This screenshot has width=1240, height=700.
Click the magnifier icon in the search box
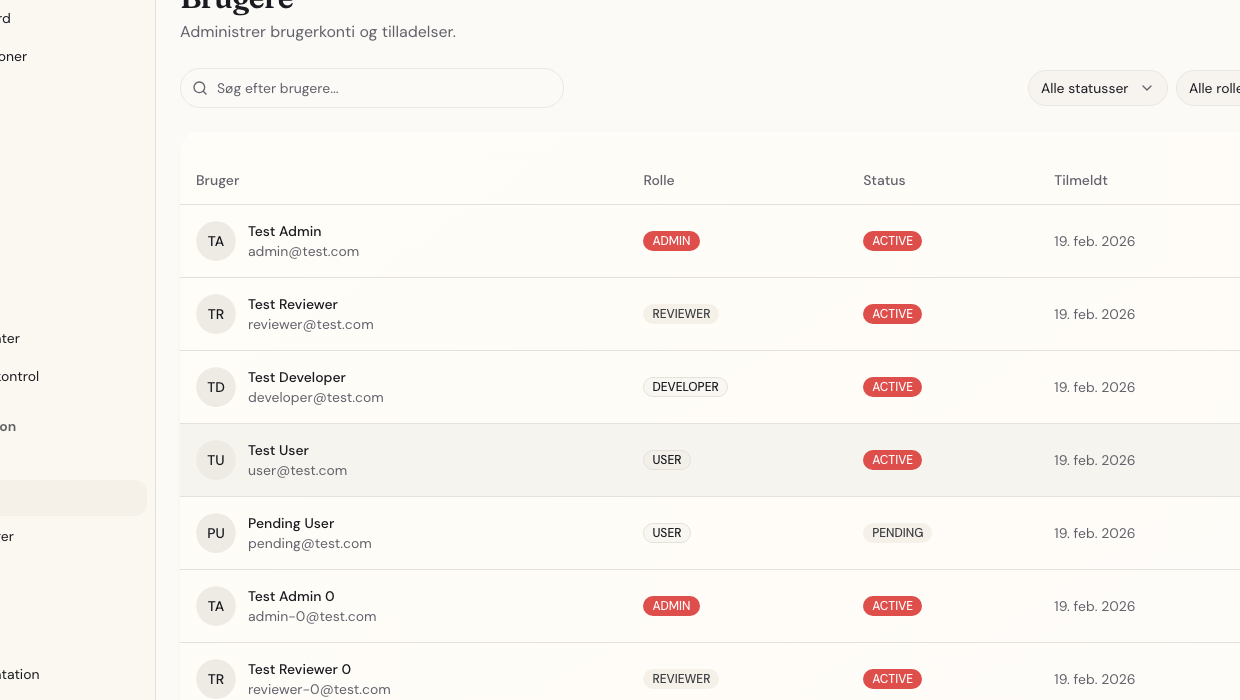pyautogui.click(x=200, y=88)
